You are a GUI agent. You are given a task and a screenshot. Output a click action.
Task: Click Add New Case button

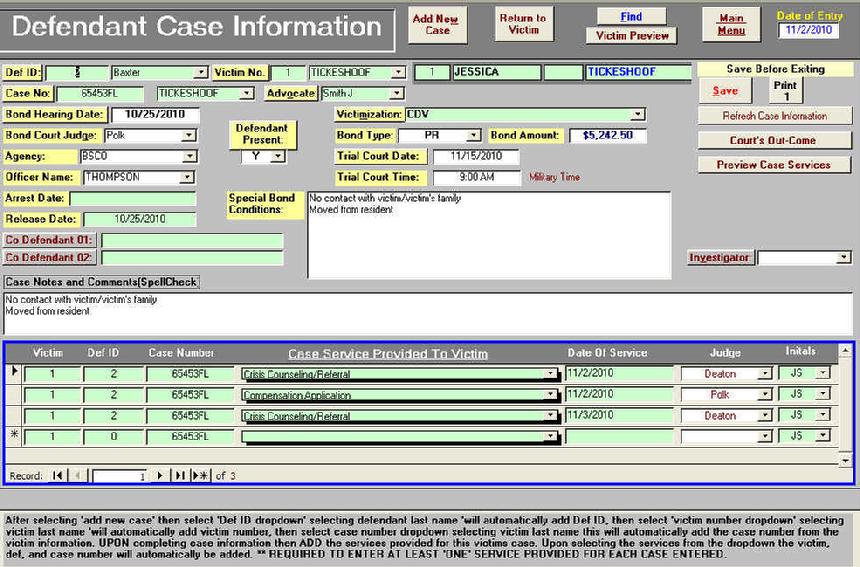click(x=437, y=25)
